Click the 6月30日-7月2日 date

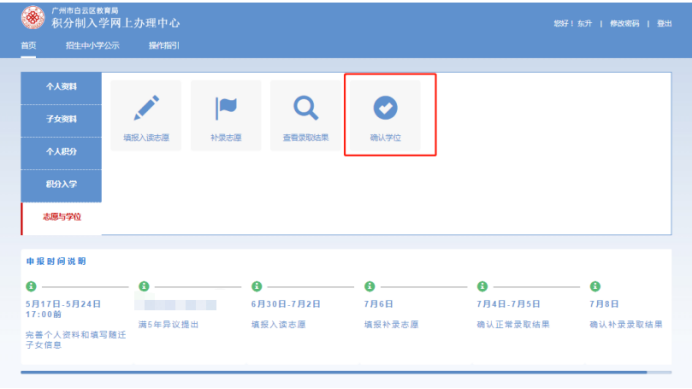(x=286, y=304)
